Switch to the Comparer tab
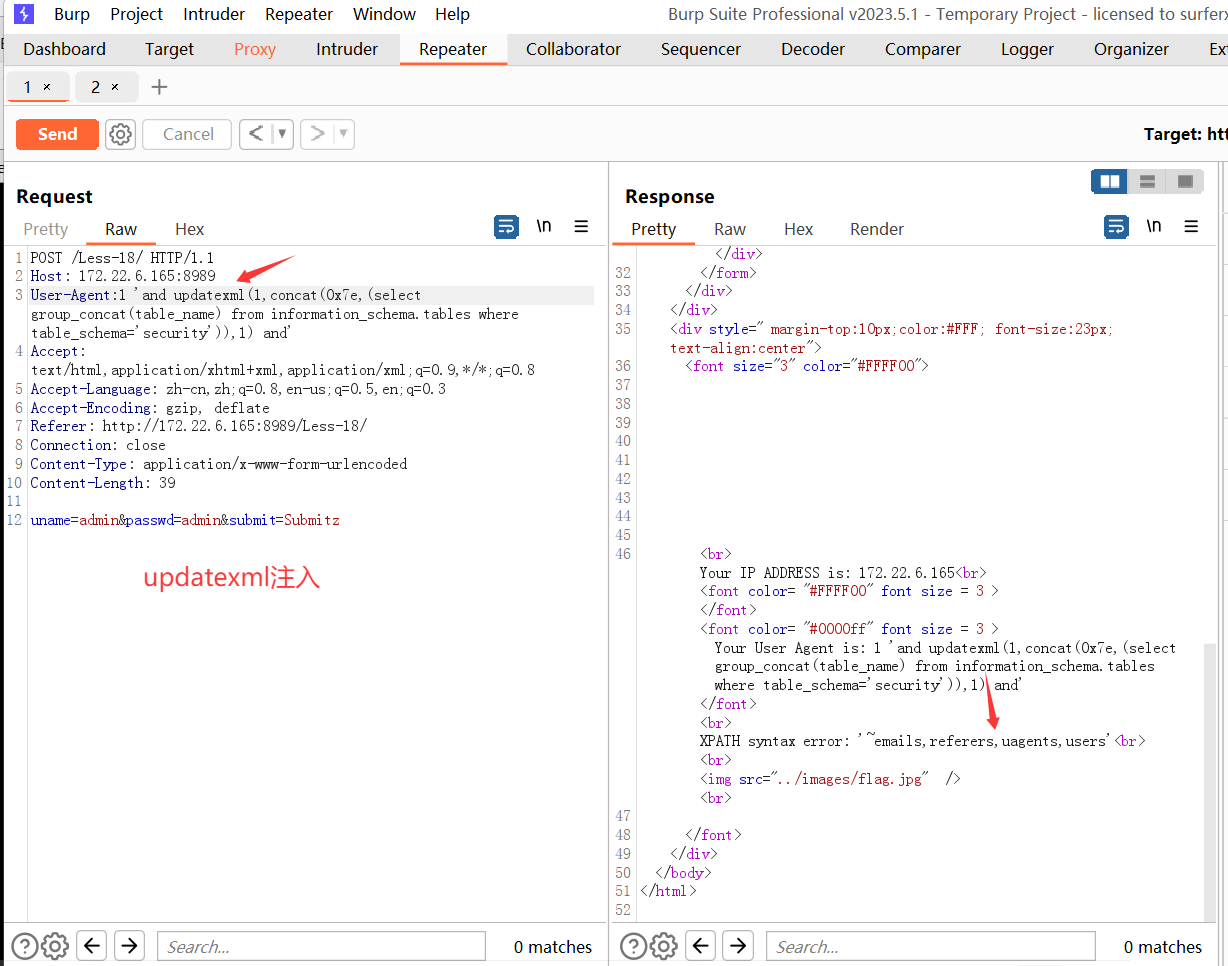This screenshot has height=966, width=1228. click(x=922, y=49)
